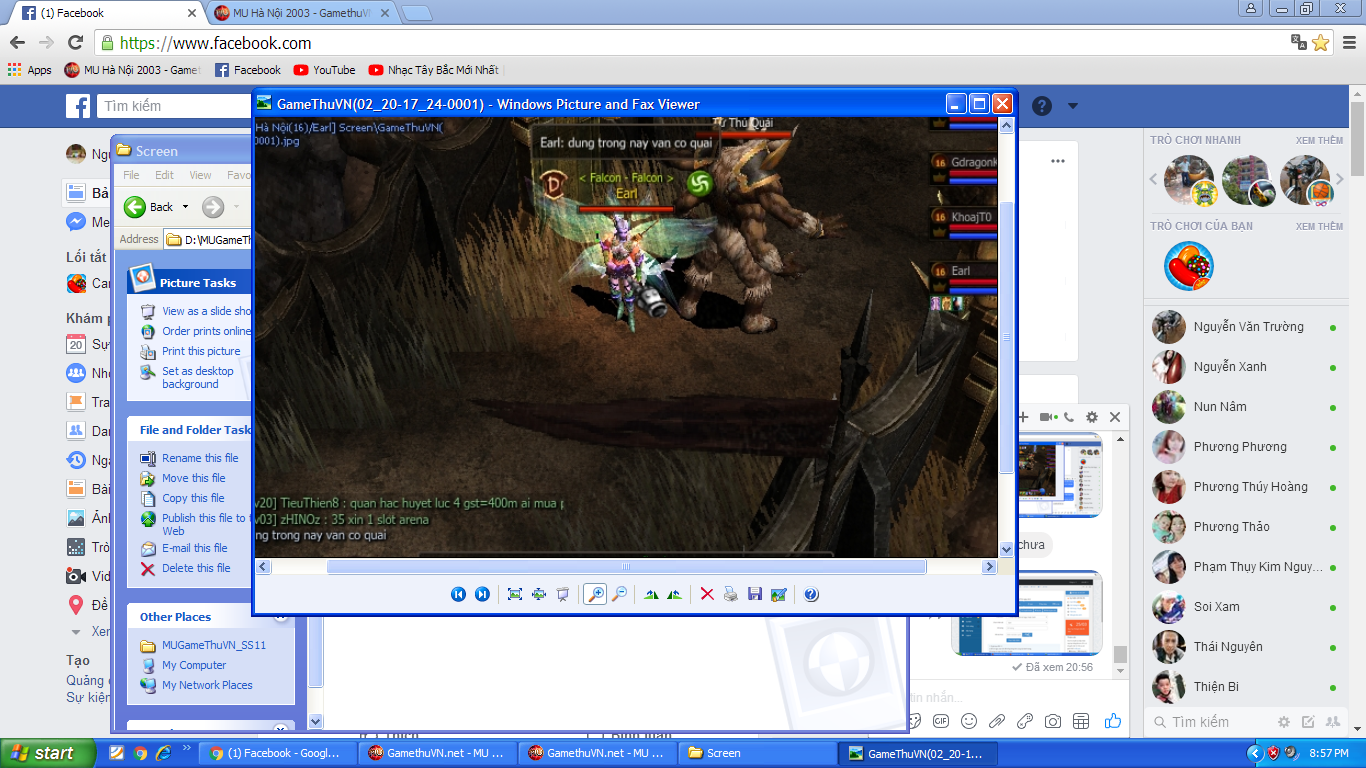Image resolution: width=1366 pixels, height=768 pixels.
Task: Click Picture Viewer vertical scrollbar thumb
Action: point(1006,338)
